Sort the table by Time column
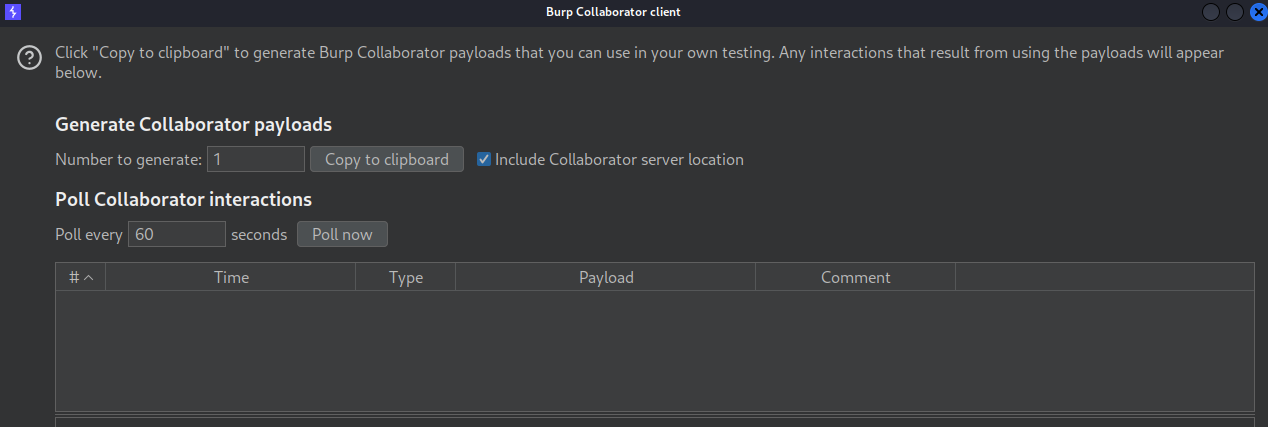The image size is (1268, 427). tap(231, 277)
